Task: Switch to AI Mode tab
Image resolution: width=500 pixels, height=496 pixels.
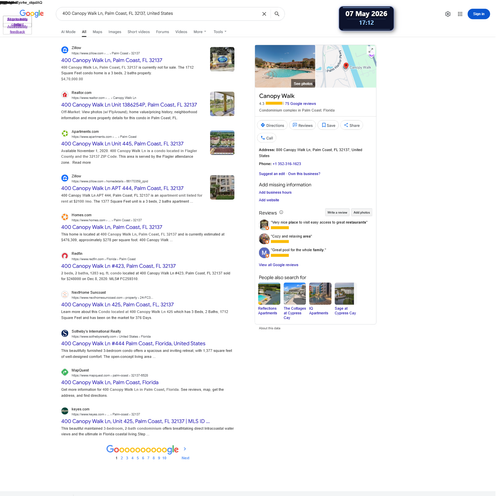Action: (x=68, y=32)
